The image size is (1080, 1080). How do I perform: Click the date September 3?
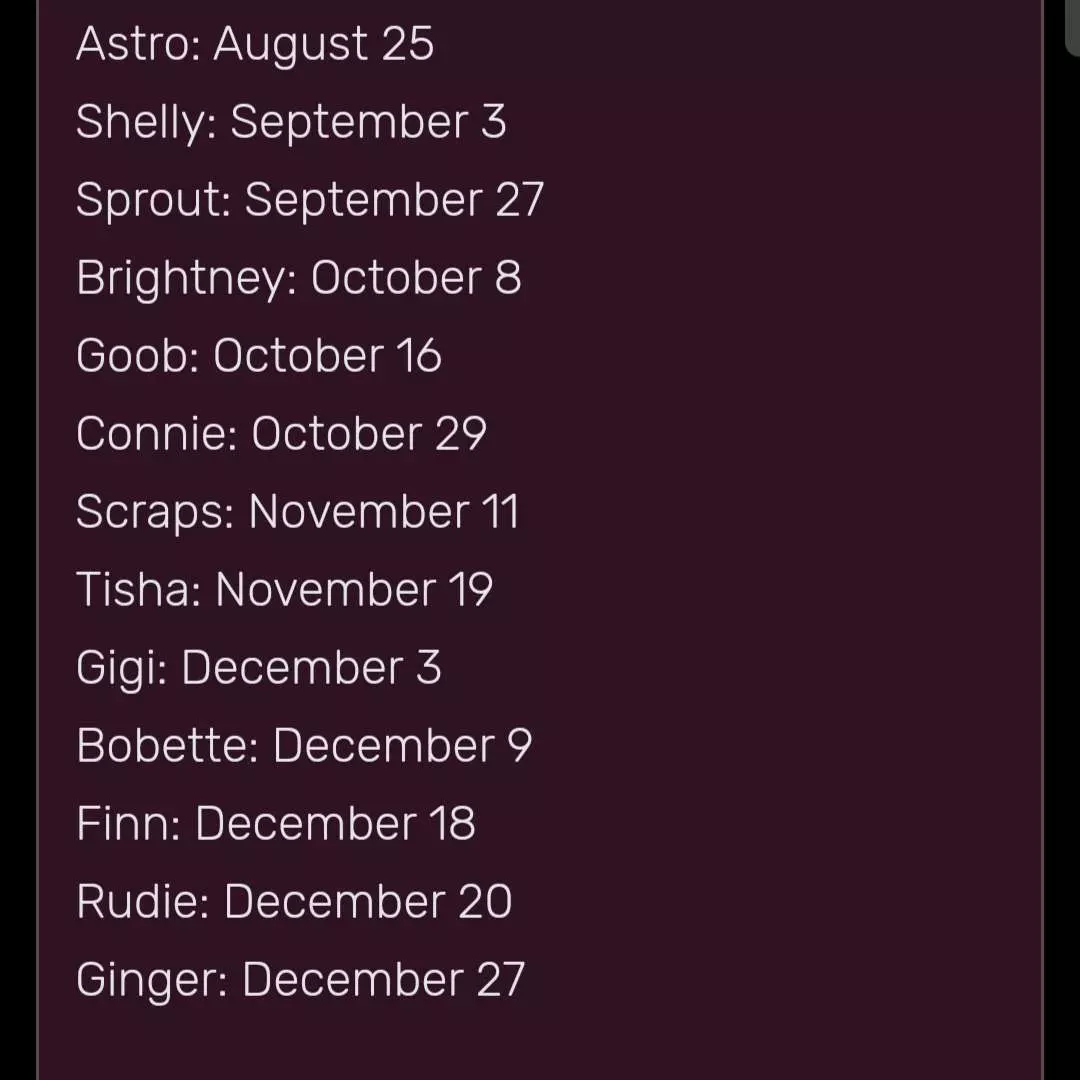(368, 122)
